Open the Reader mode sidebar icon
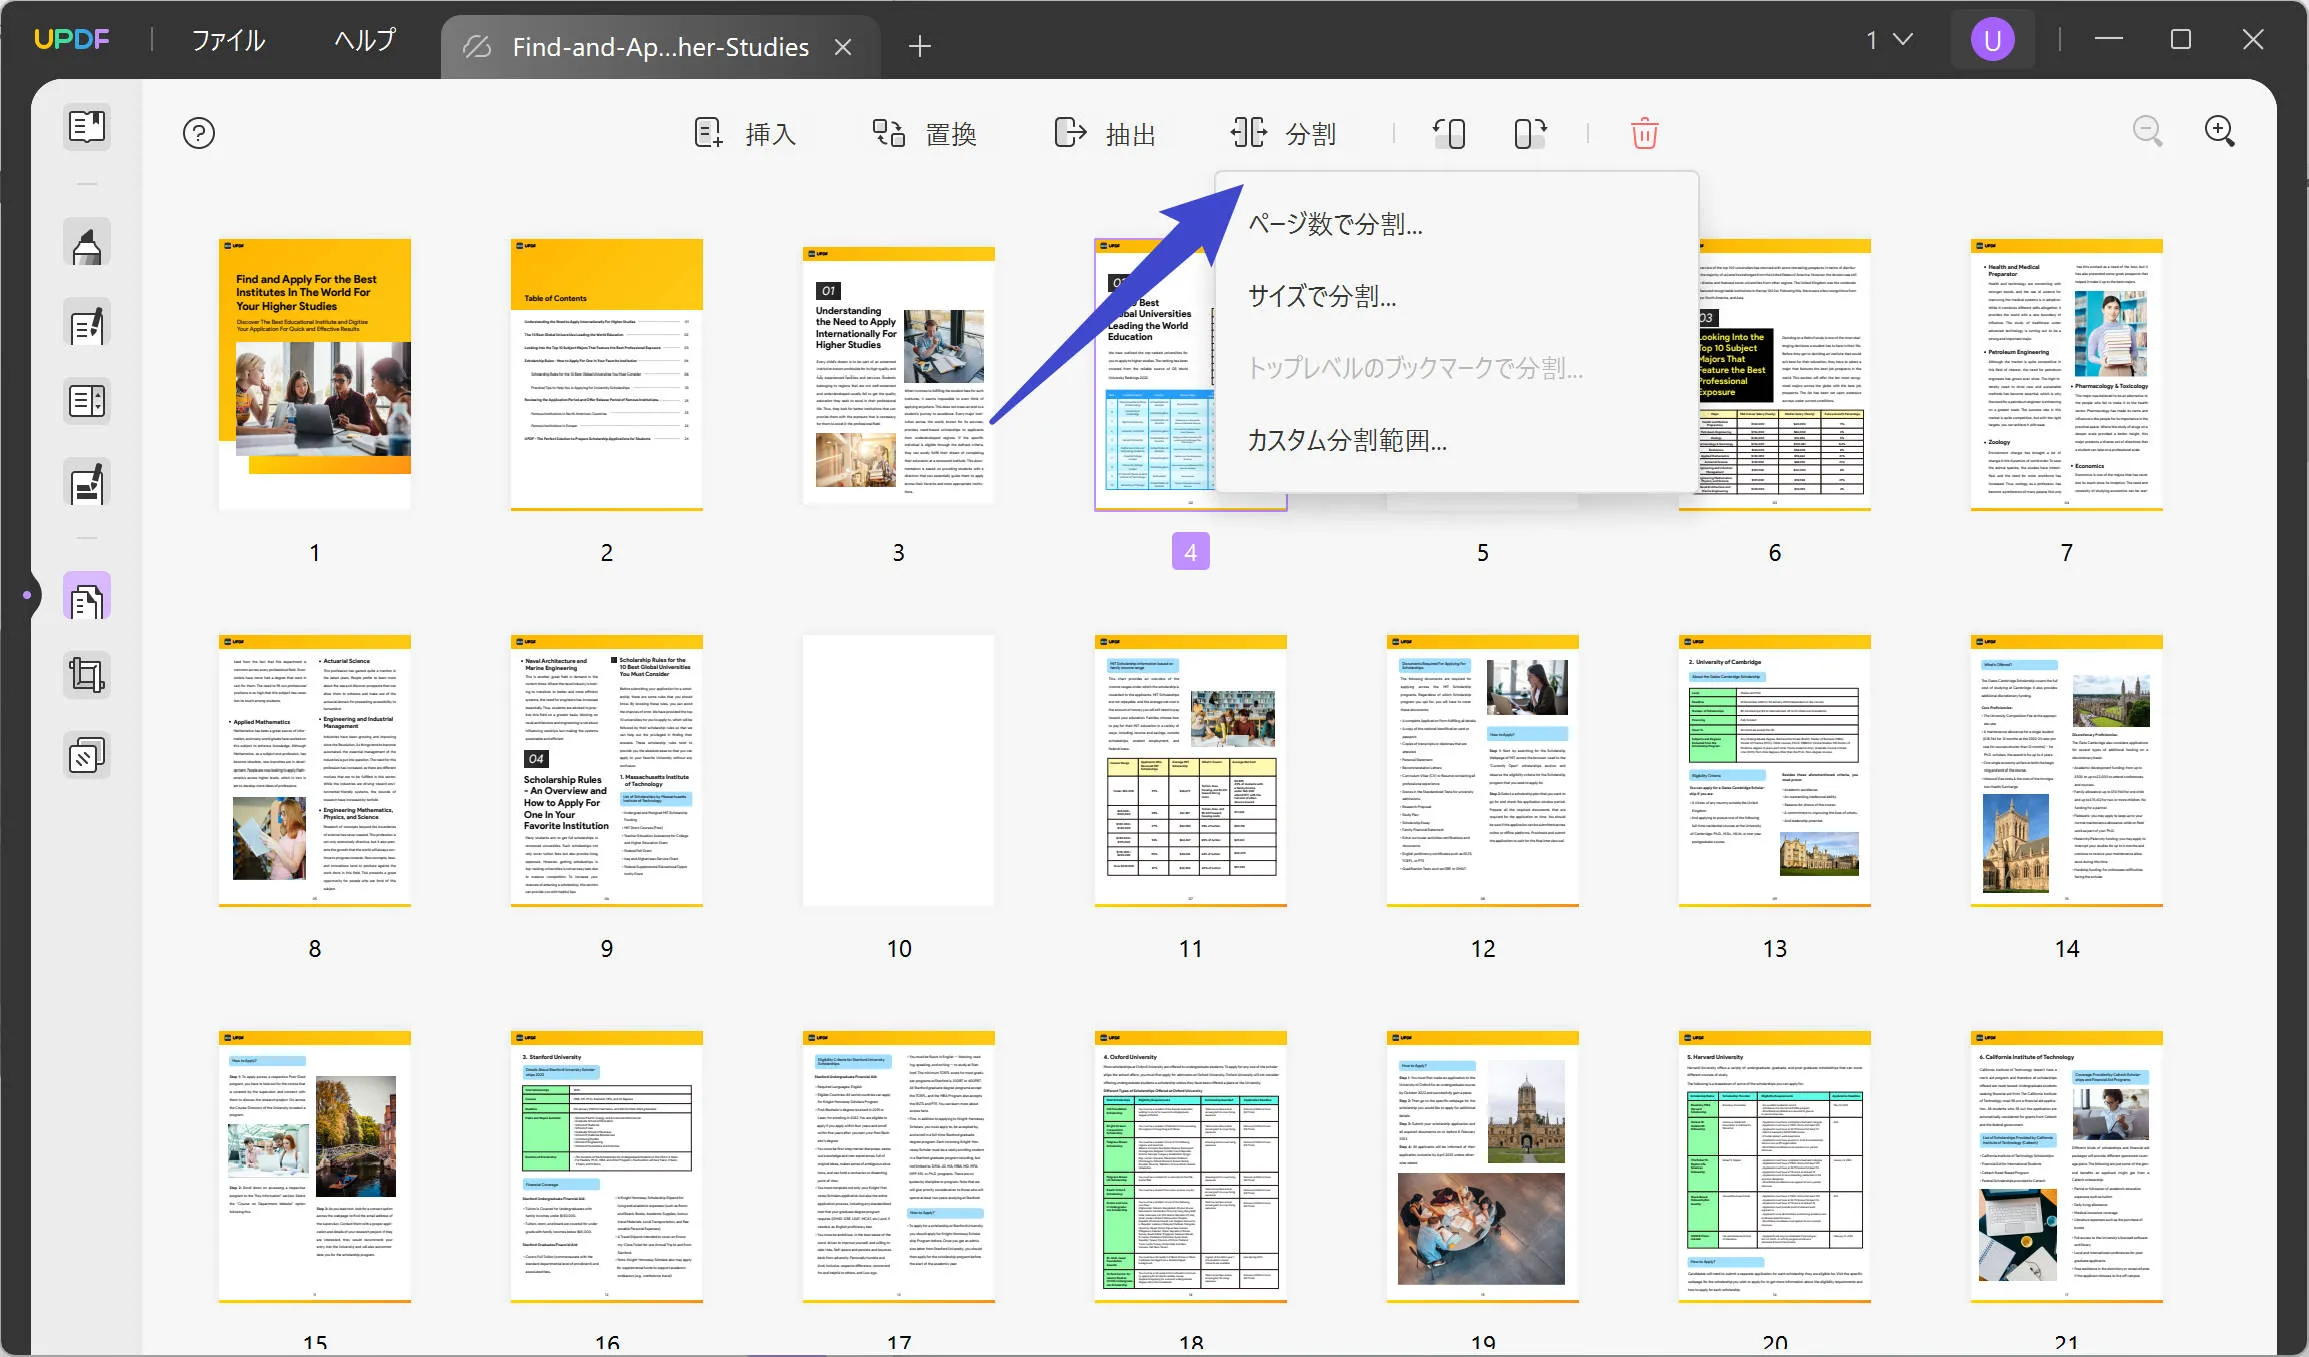Image resolution: width=2309 pixels, height=1357 pixels. point(87,128)
